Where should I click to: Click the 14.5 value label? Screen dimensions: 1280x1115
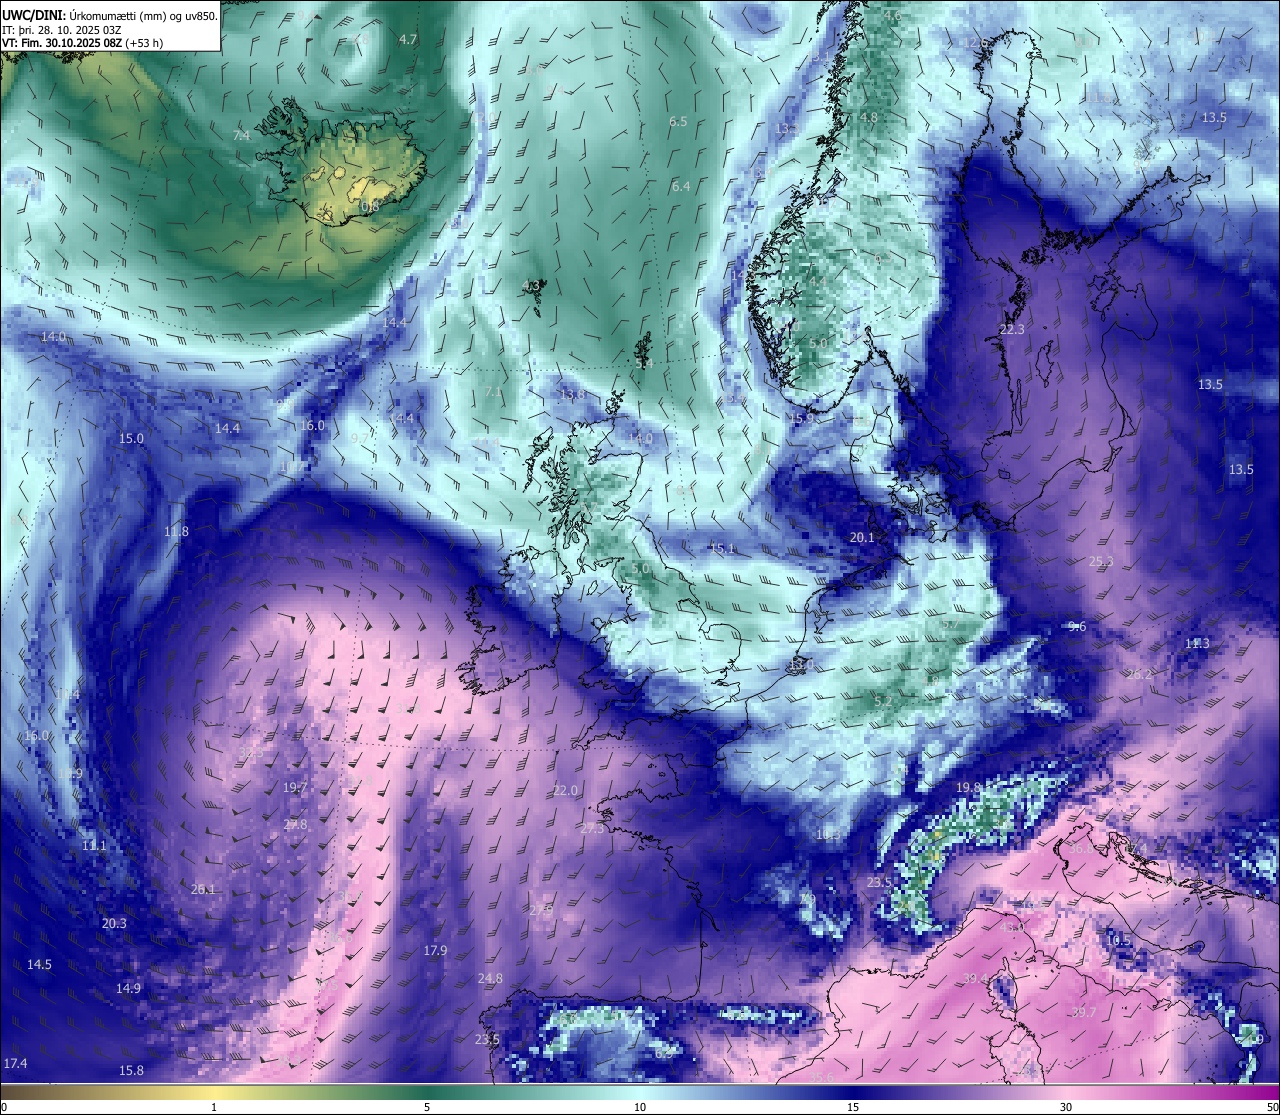tap(39, 965)
